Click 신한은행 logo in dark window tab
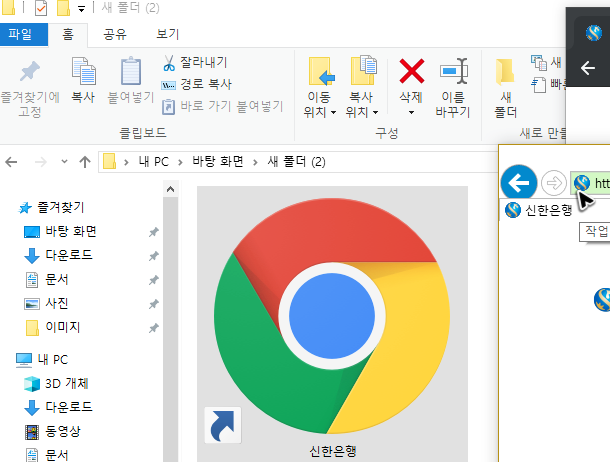Image resolution: width=610 pixels, height=462 pixels. click(594, 33)
